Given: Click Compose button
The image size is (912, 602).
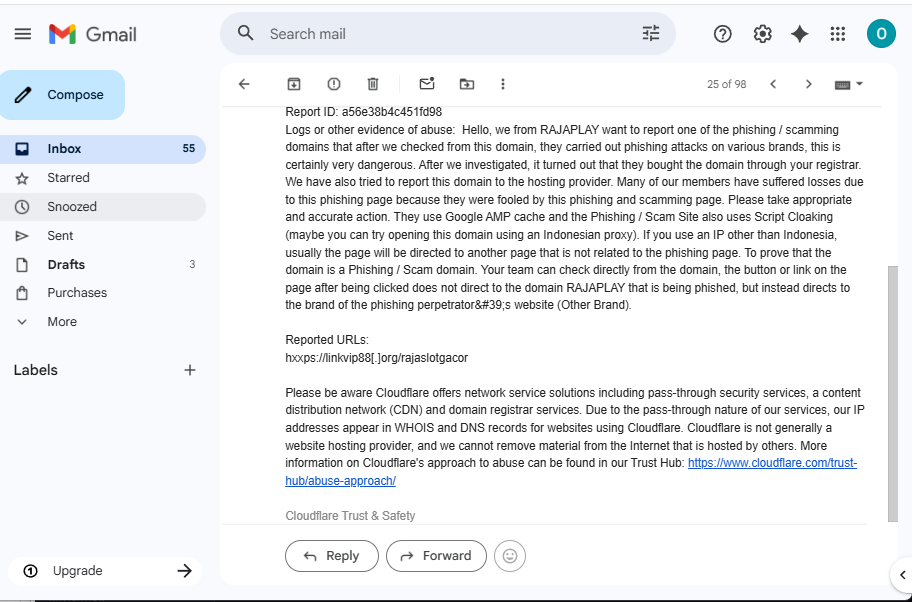Looking at the screenshot, I should pyautogui.click(x=62, y=95).
